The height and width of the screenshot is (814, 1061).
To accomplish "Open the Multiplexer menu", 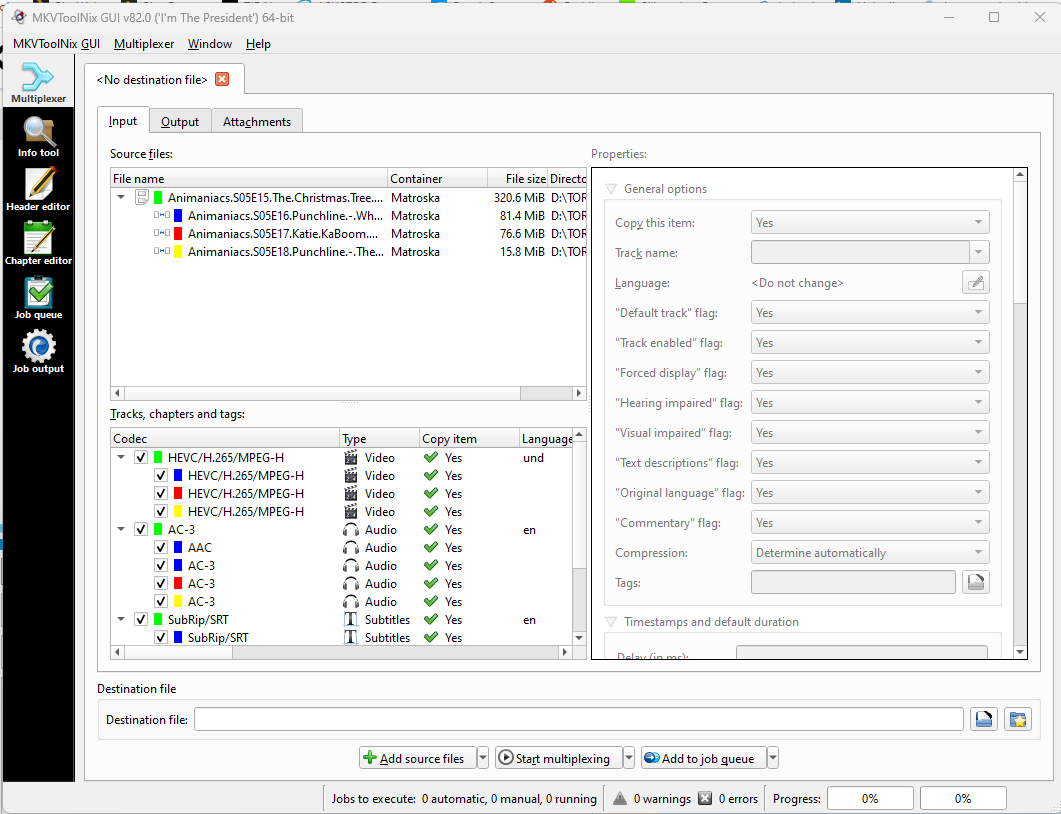I will pyautogui.click(x=144, y=44).
